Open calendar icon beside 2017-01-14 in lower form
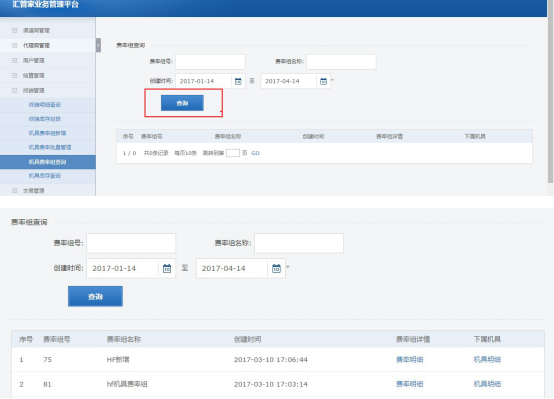The width and height of the screenshot is (554, 399). coord(167,269)
